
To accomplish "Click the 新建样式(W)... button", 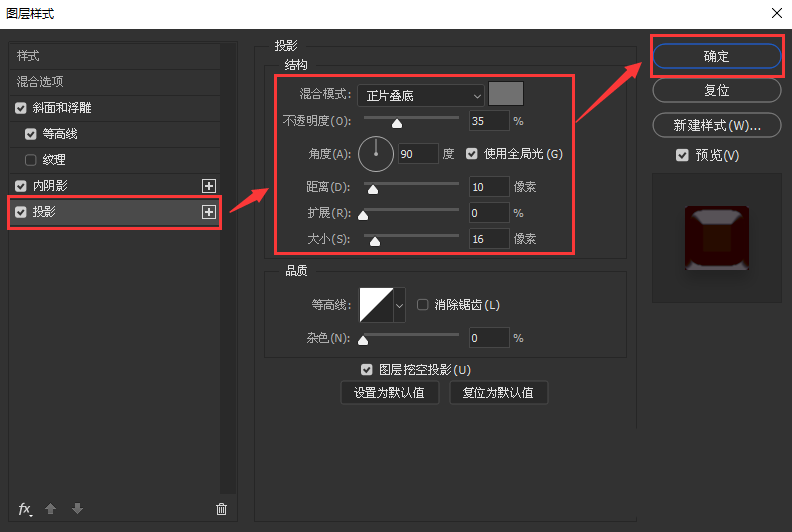I will (x=717, y=125).
